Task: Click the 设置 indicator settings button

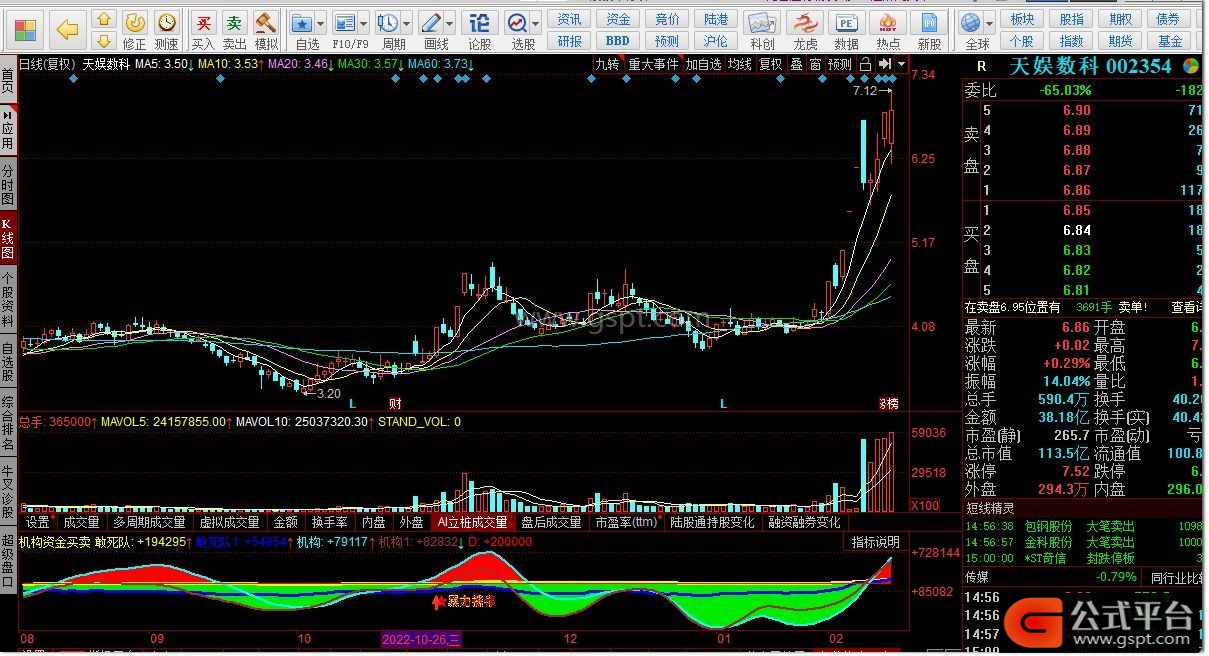Action: click(x=38, y=522)
